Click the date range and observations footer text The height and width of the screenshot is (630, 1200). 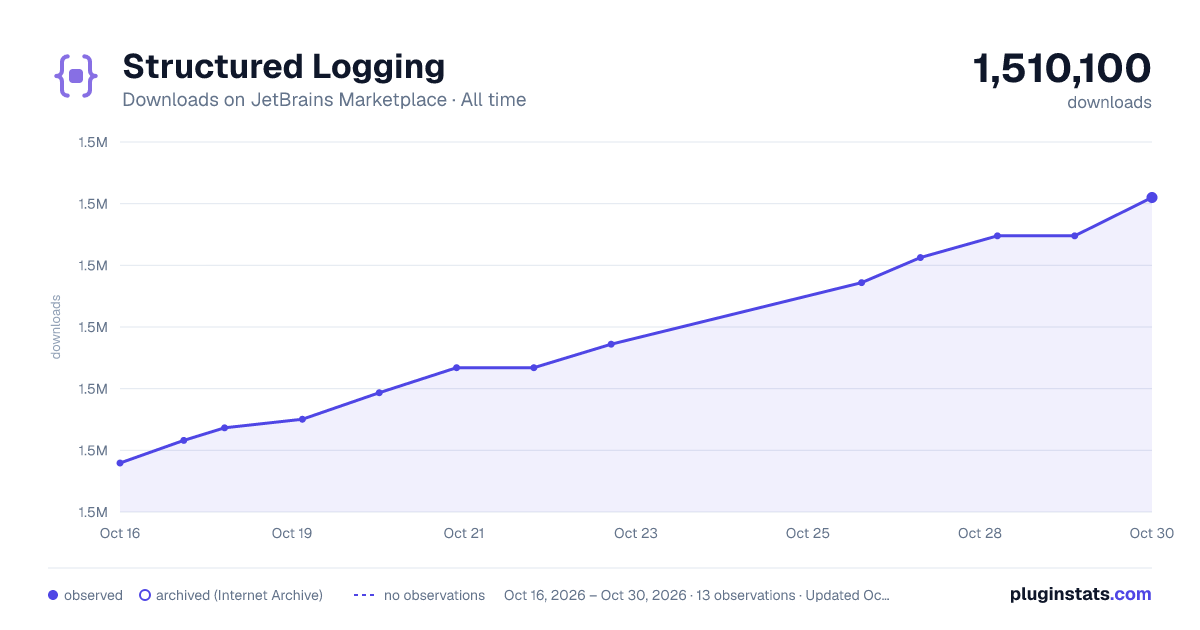[697, 595]
